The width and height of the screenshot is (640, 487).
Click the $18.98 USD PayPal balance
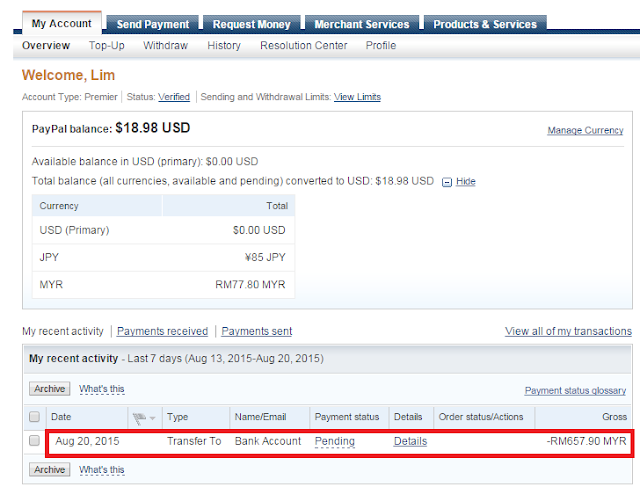click(x=153, y=128)
